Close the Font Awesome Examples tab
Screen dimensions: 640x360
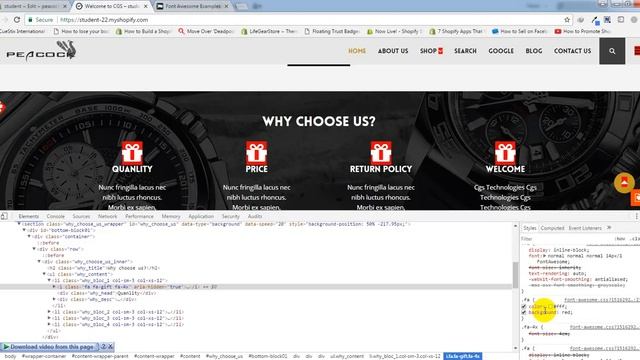coord(227,6)
